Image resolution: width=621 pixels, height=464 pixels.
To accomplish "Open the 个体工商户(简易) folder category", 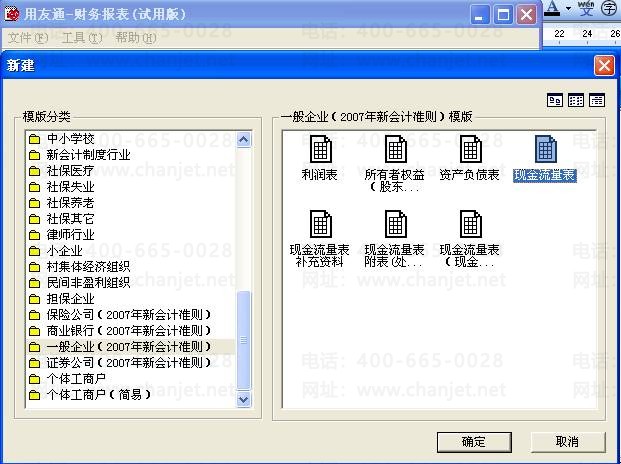I will click(x=90, y=395).
